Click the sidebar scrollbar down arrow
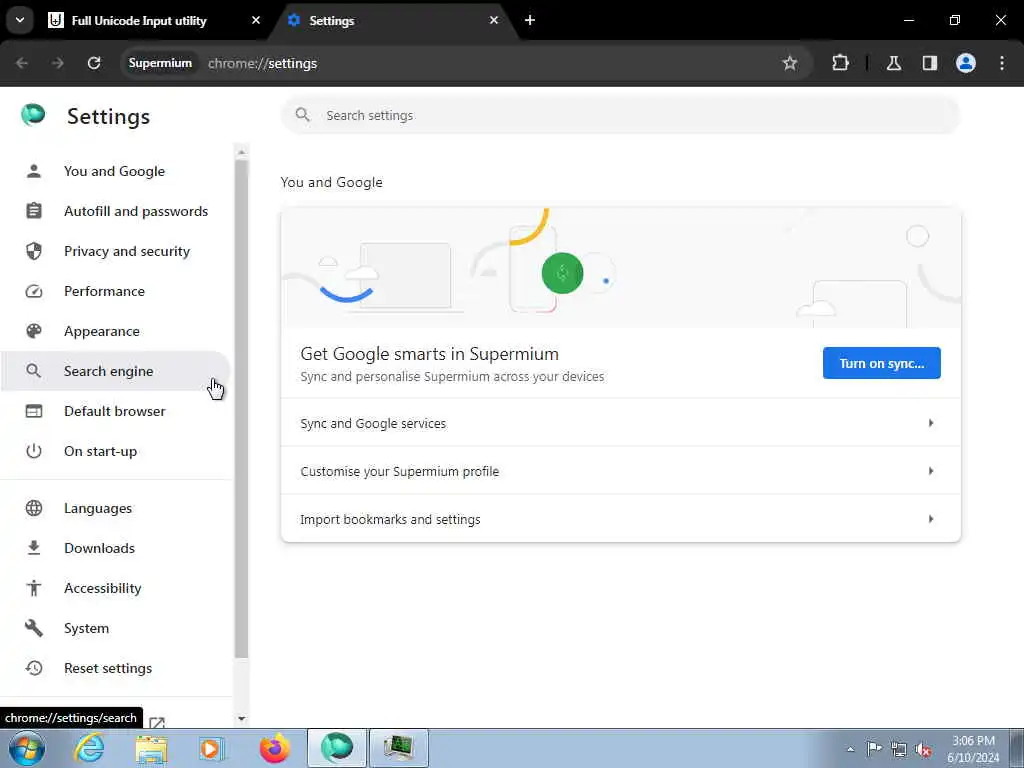The height and width of the screenshot is (768, 1024). 242,718
